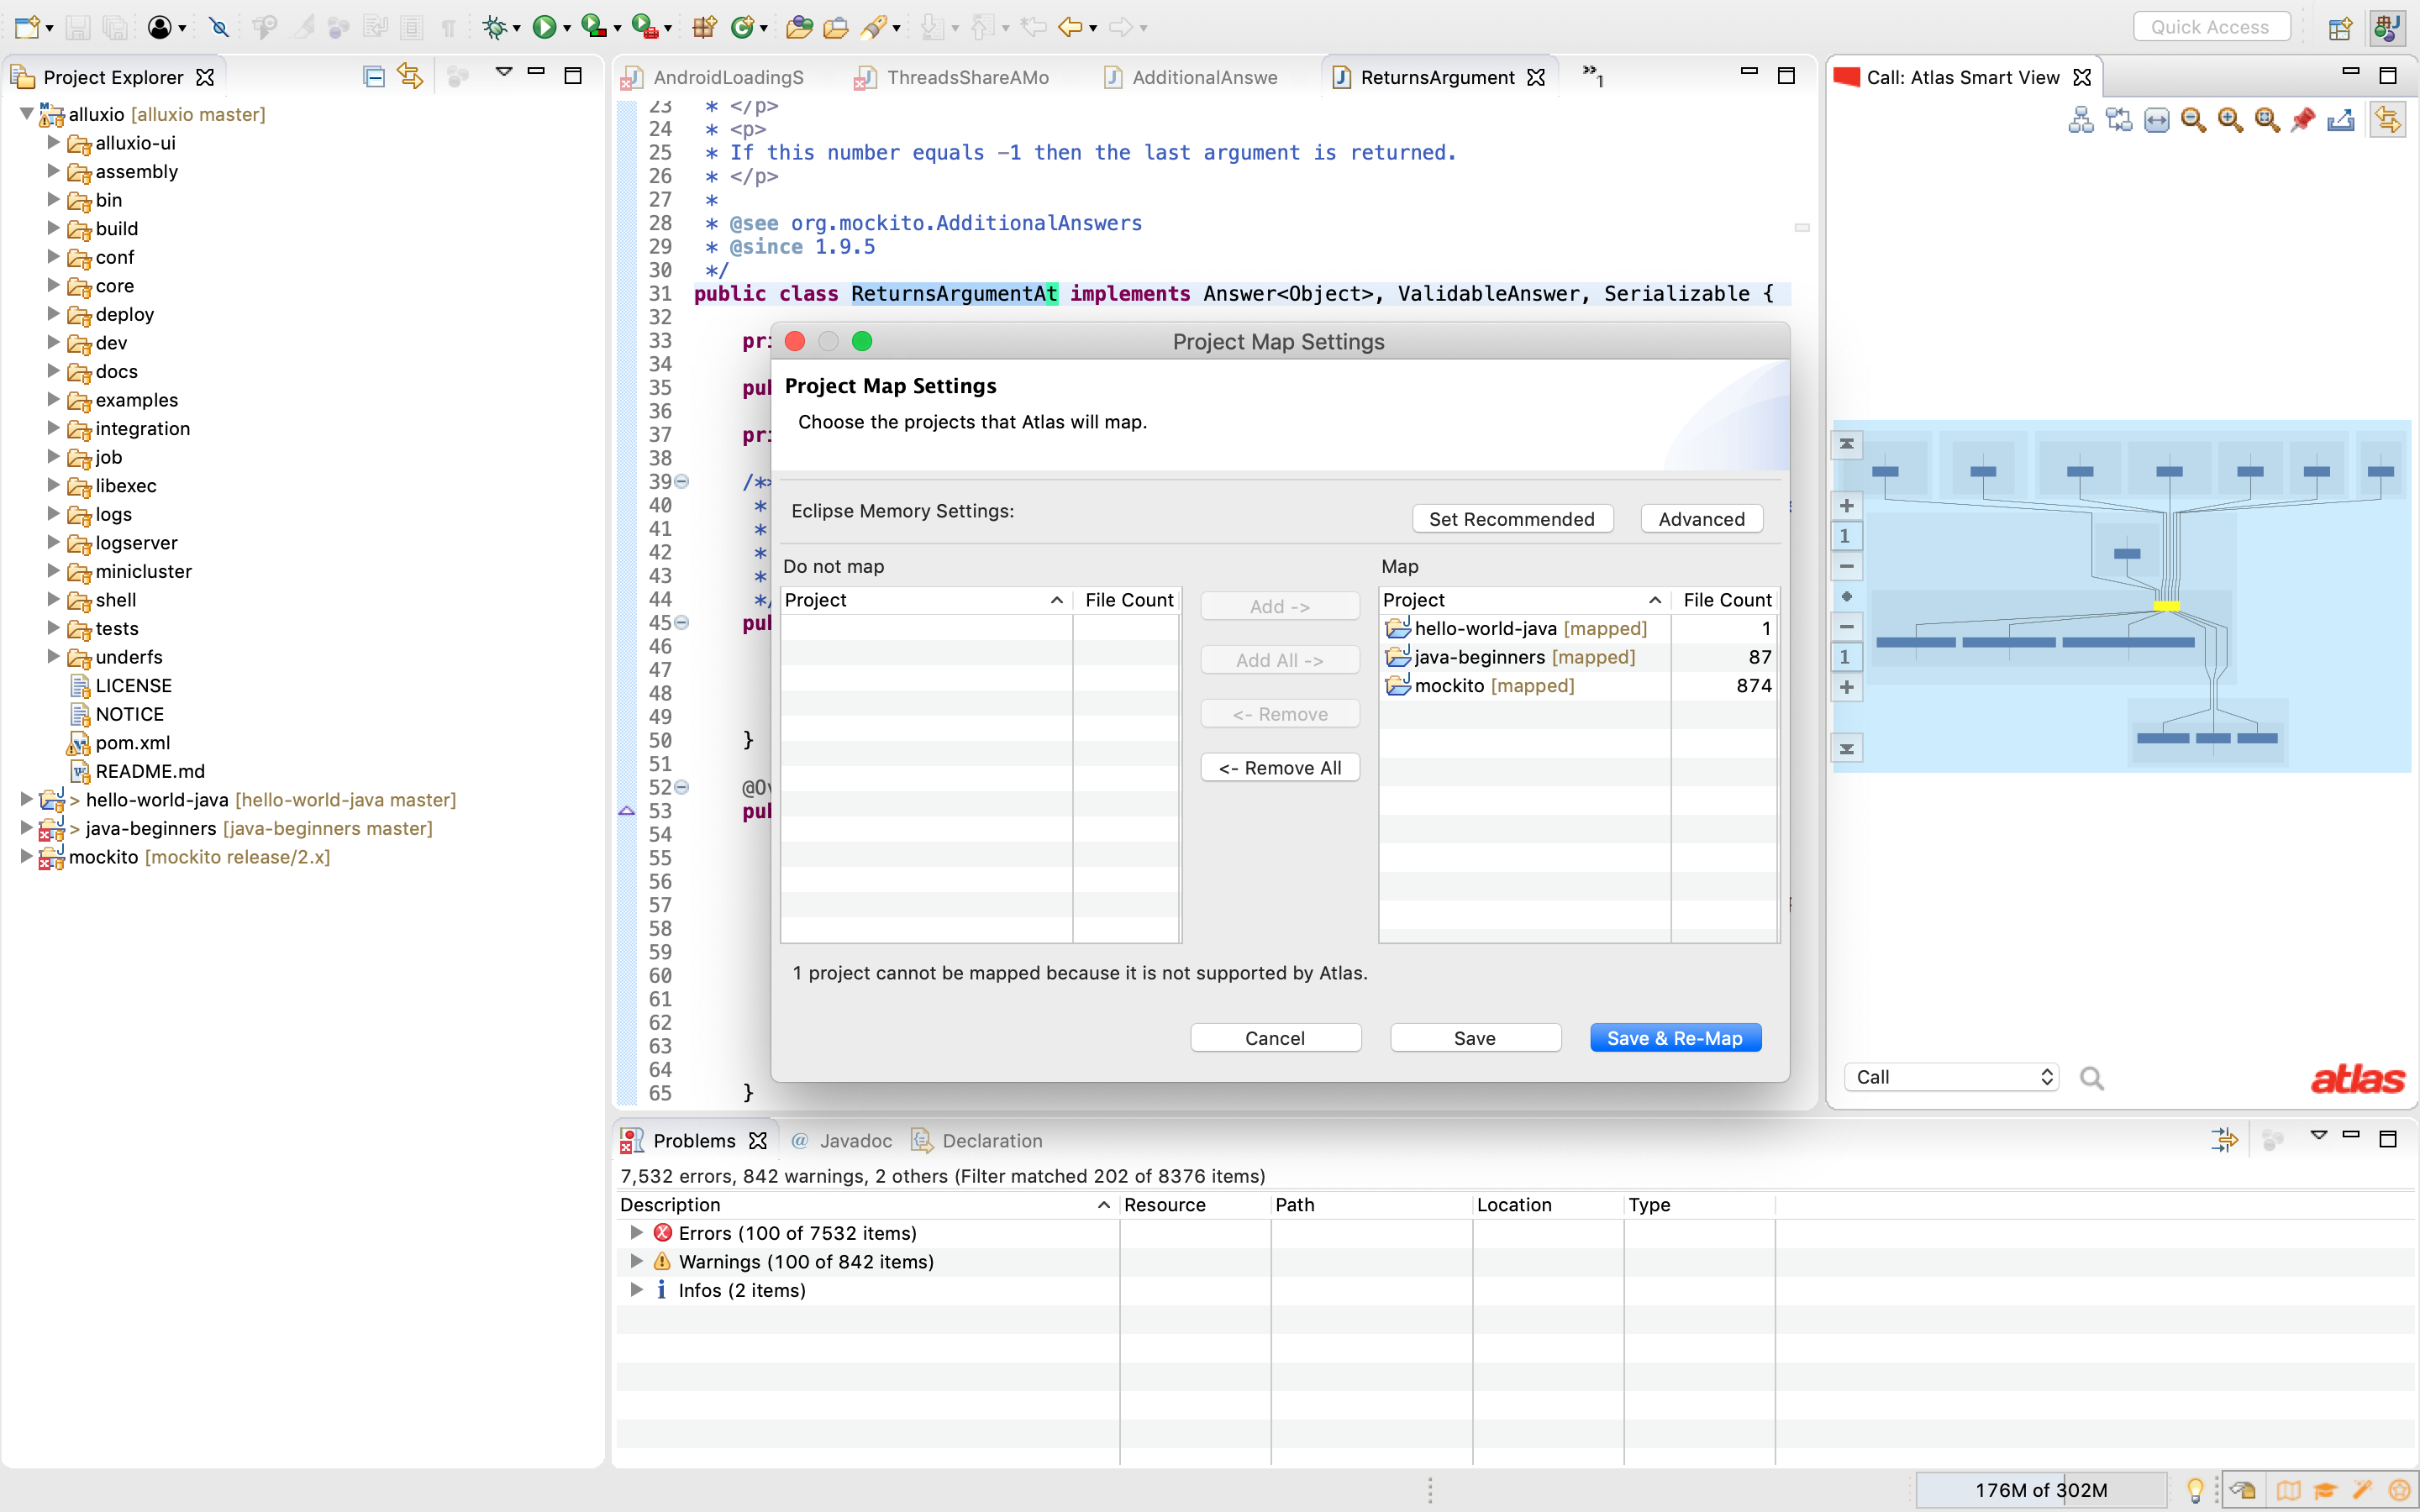
Task: Expand the java-beginners project node
Action: (27, 828)
